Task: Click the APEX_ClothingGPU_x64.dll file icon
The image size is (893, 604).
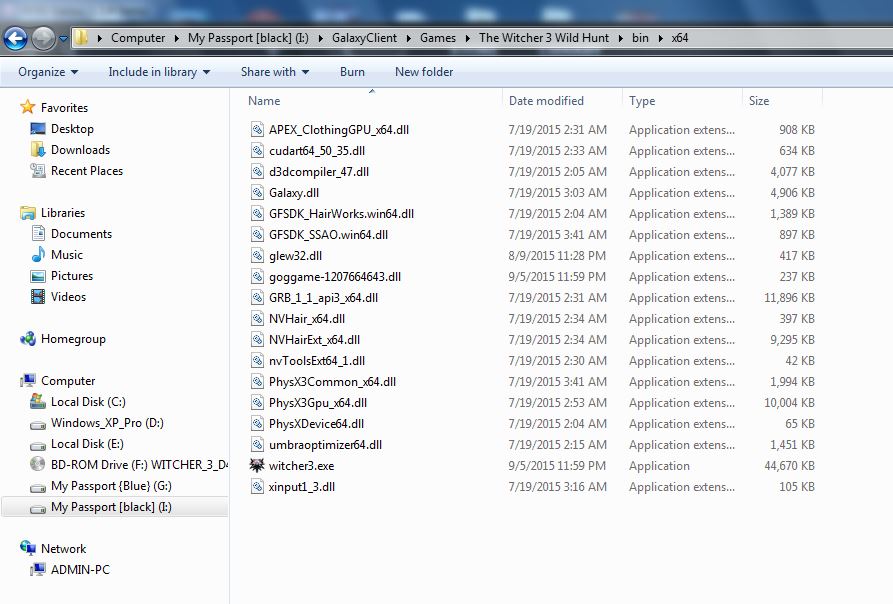Action: click(x=257, y=129)
